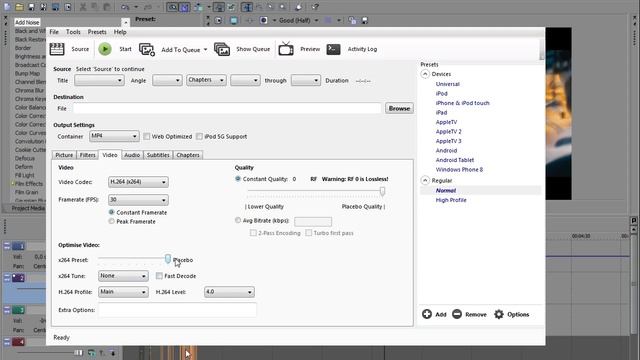The width and height of the screenshot is (640, 360).
Task: Tick the Turbo first pass checkbox
Action: (309, 233)
